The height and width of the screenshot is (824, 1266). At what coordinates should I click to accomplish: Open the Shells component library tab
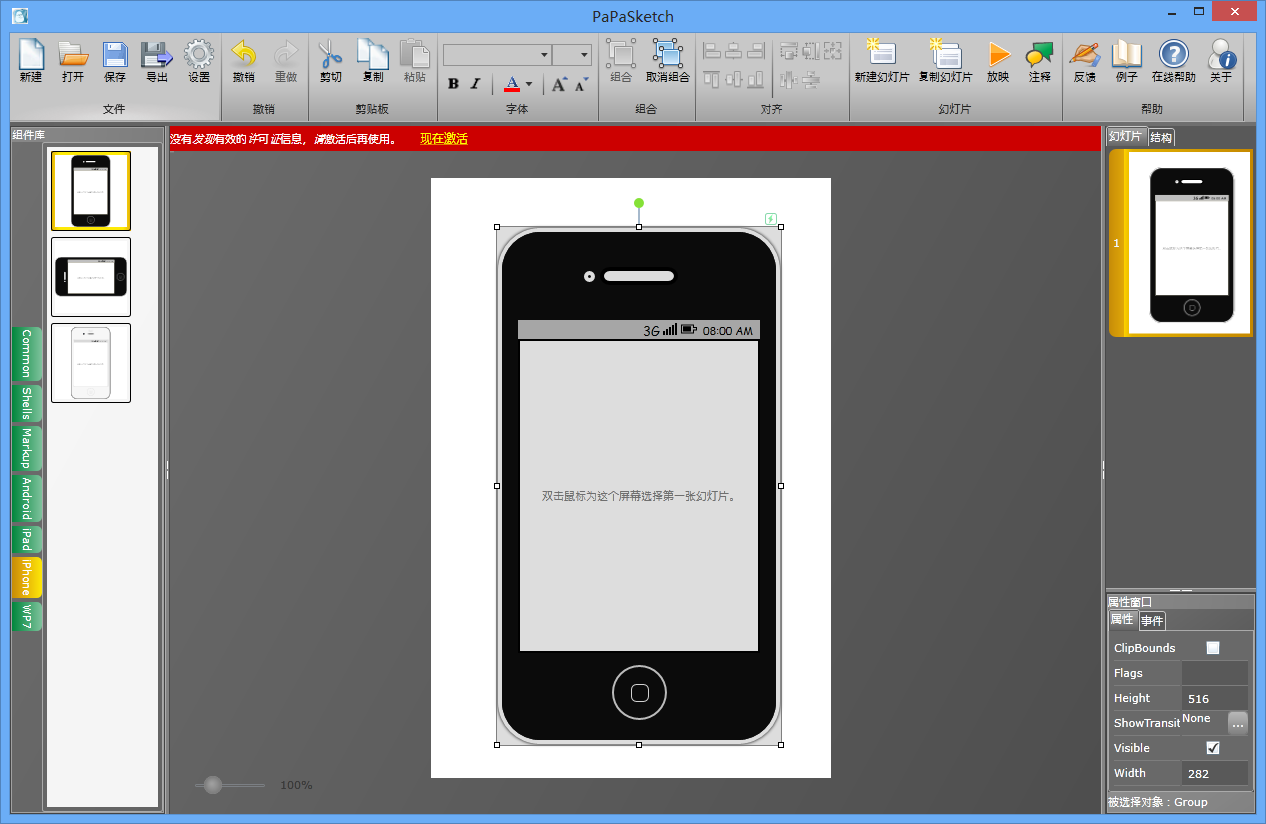27,404
